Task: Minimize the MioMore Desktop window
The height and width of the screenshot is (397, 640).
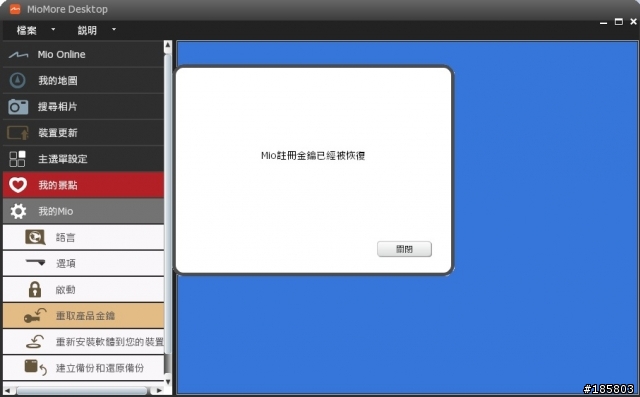Action: coord(604,22)
